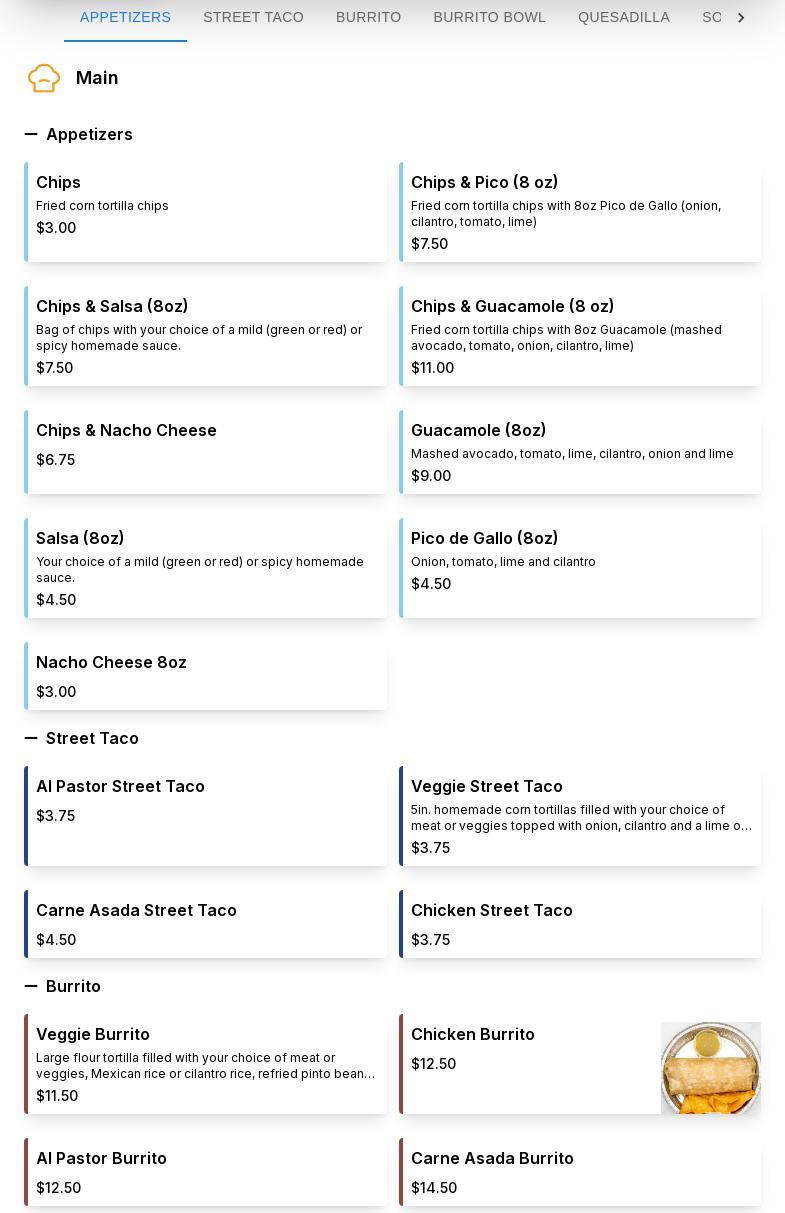The height and width of the screenshot is (1213, 785).
Task: Add Carne Asada Street Taco item
Action: (206, 924)
